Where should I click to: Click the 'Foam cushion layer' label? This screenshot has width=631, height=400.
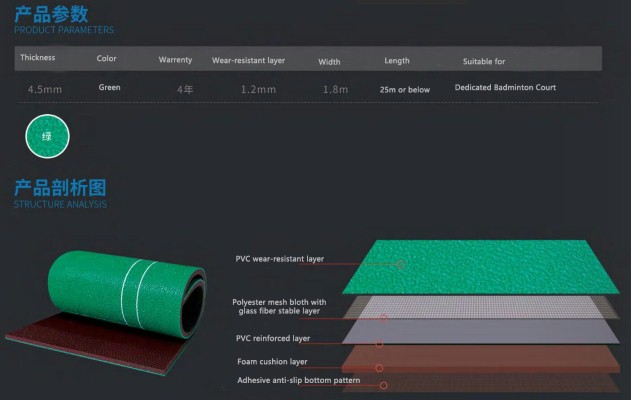270,361
